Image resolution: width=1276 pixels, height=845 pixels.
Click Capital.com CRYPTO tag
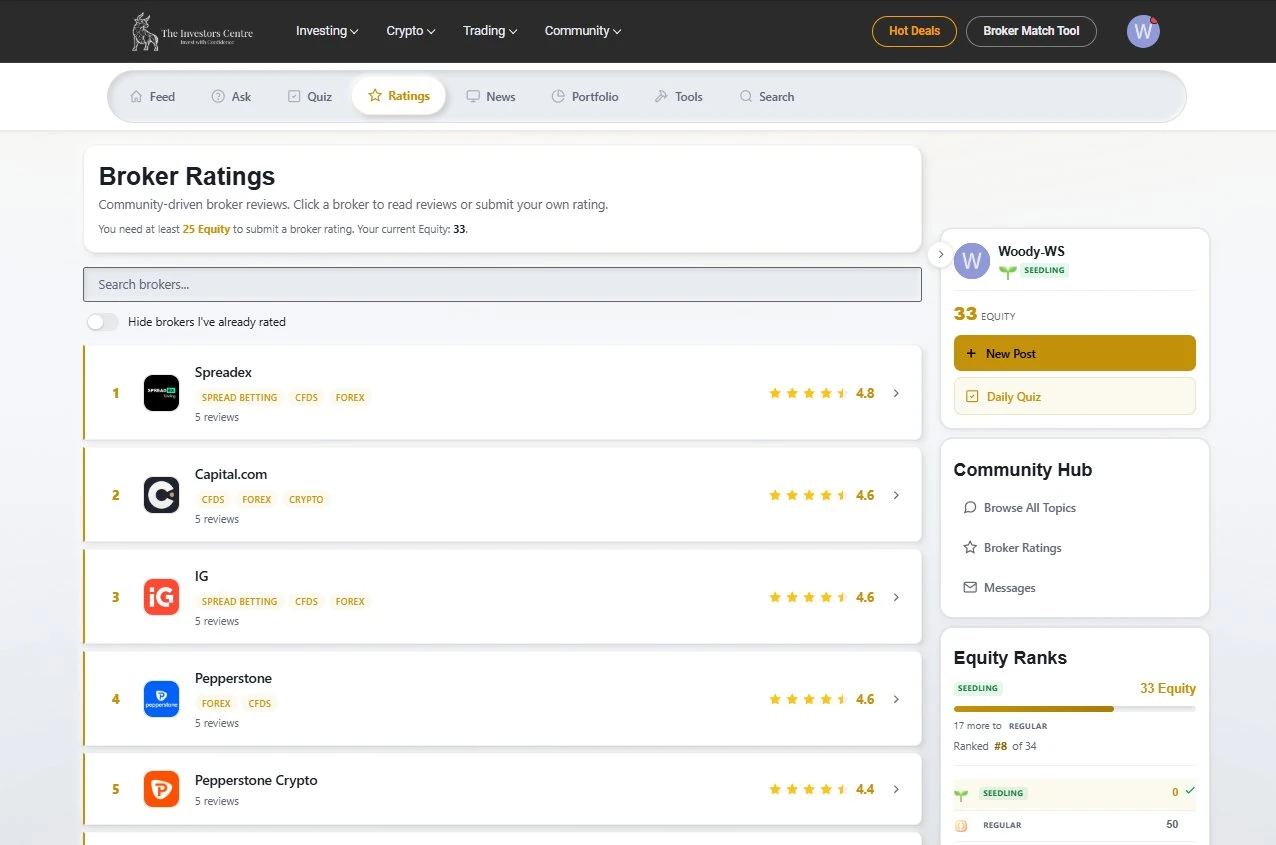click(x=306, y=499)
